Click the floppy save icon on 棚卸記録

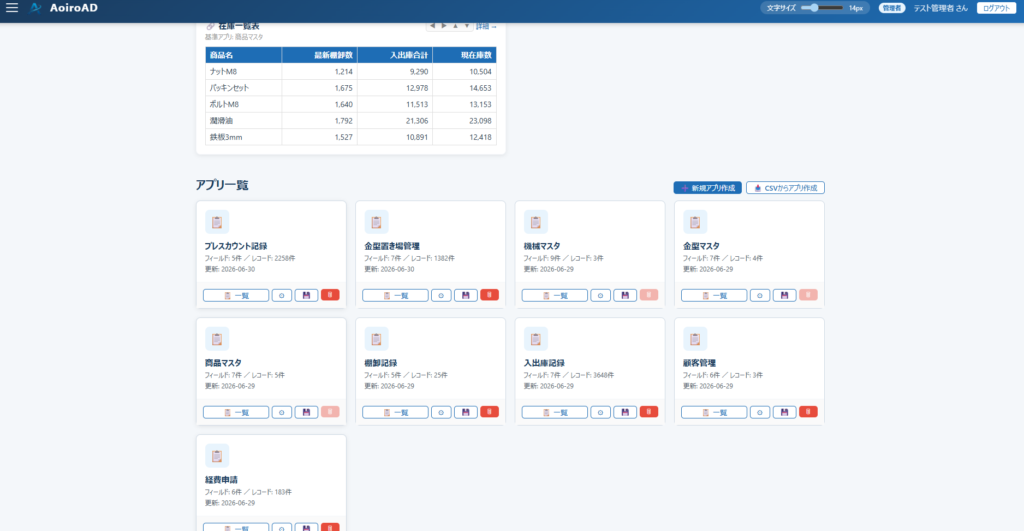[x=466, y=412]
